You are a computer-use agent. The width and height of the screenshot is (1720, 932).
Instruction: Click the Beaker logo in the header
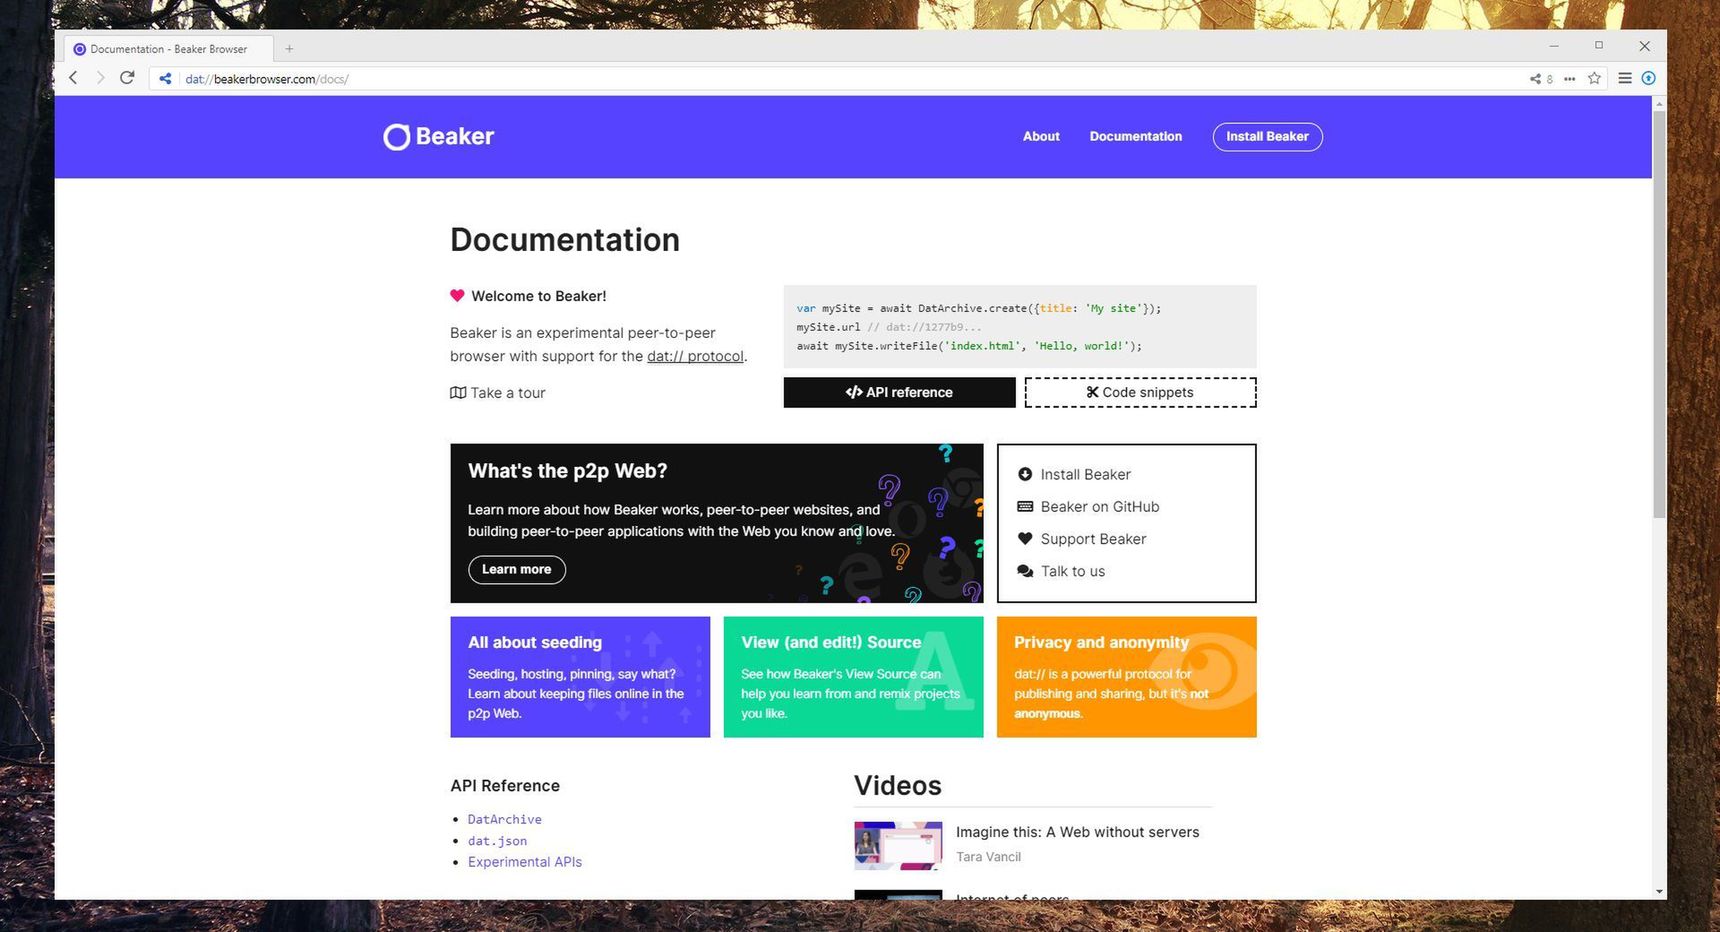point(439,137)
